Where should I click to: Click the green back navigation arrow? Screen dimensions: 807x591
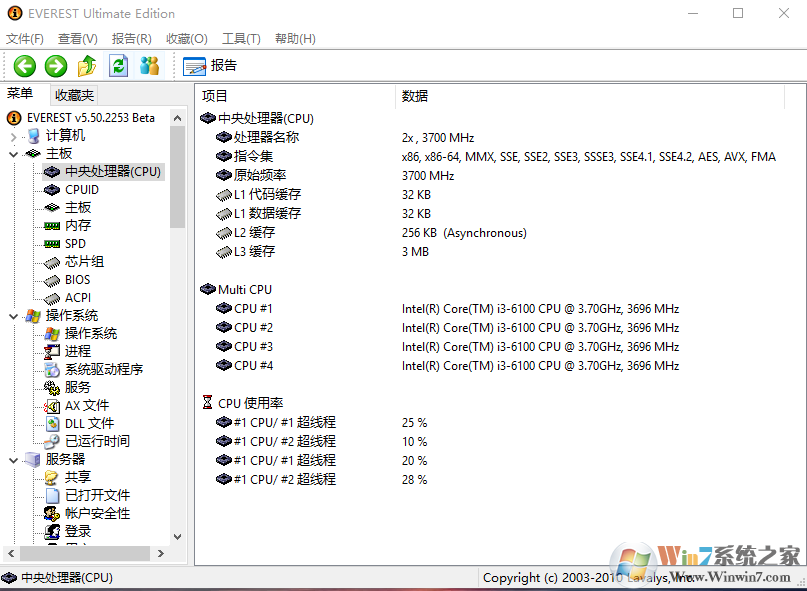pos(23,66)
